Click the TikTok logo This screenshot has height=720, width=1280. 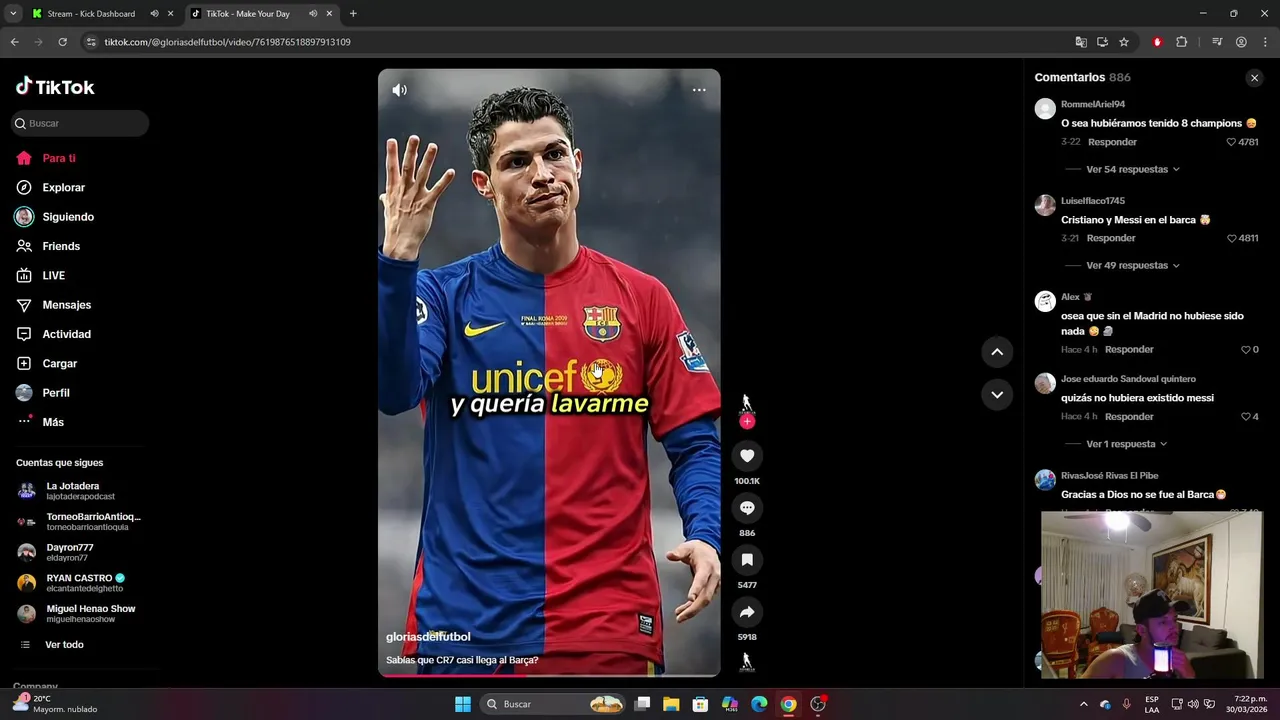55,87
